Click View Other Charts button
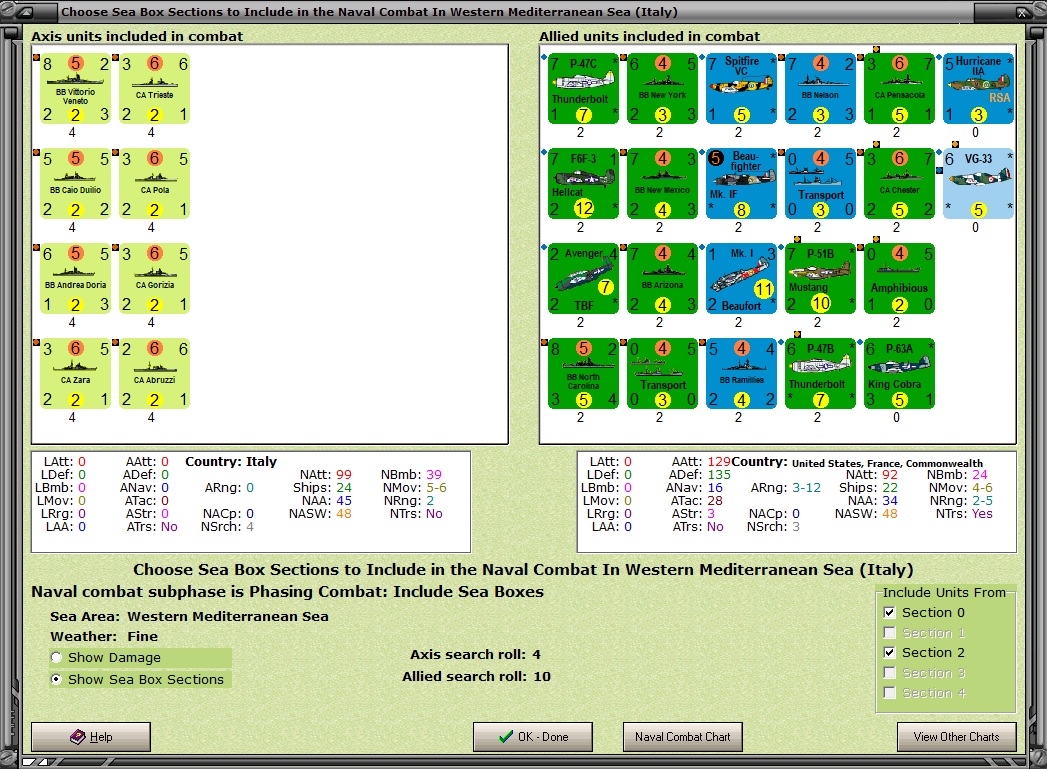Viewport: 1047px width, 769px height. coord(956,736)
